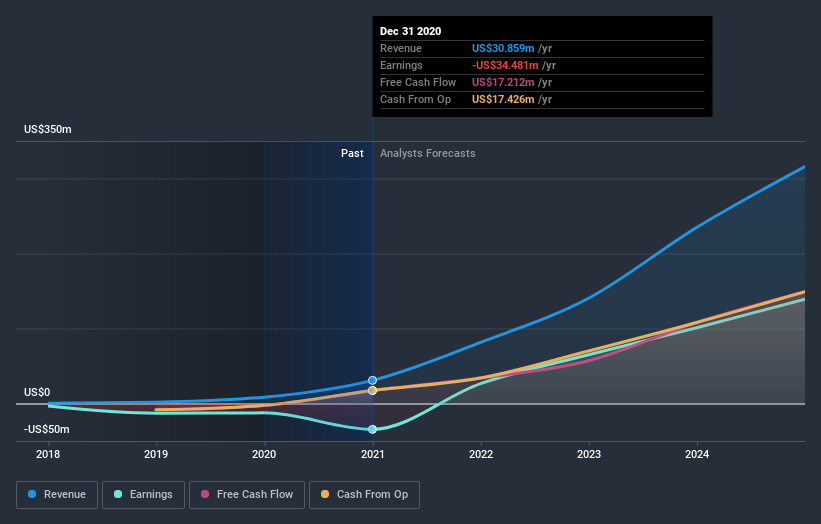This screenshot has height=524, width=821.
Task: Click the 2023 x-axis label
Action: tap(589, 454)
